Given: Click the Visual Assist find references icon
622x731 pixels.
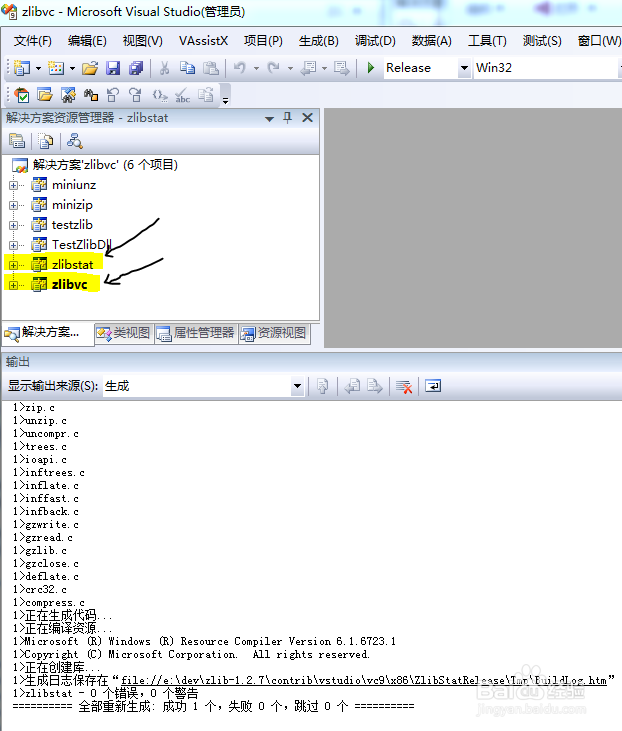Looking at the screenshot, I should point(91,95).
